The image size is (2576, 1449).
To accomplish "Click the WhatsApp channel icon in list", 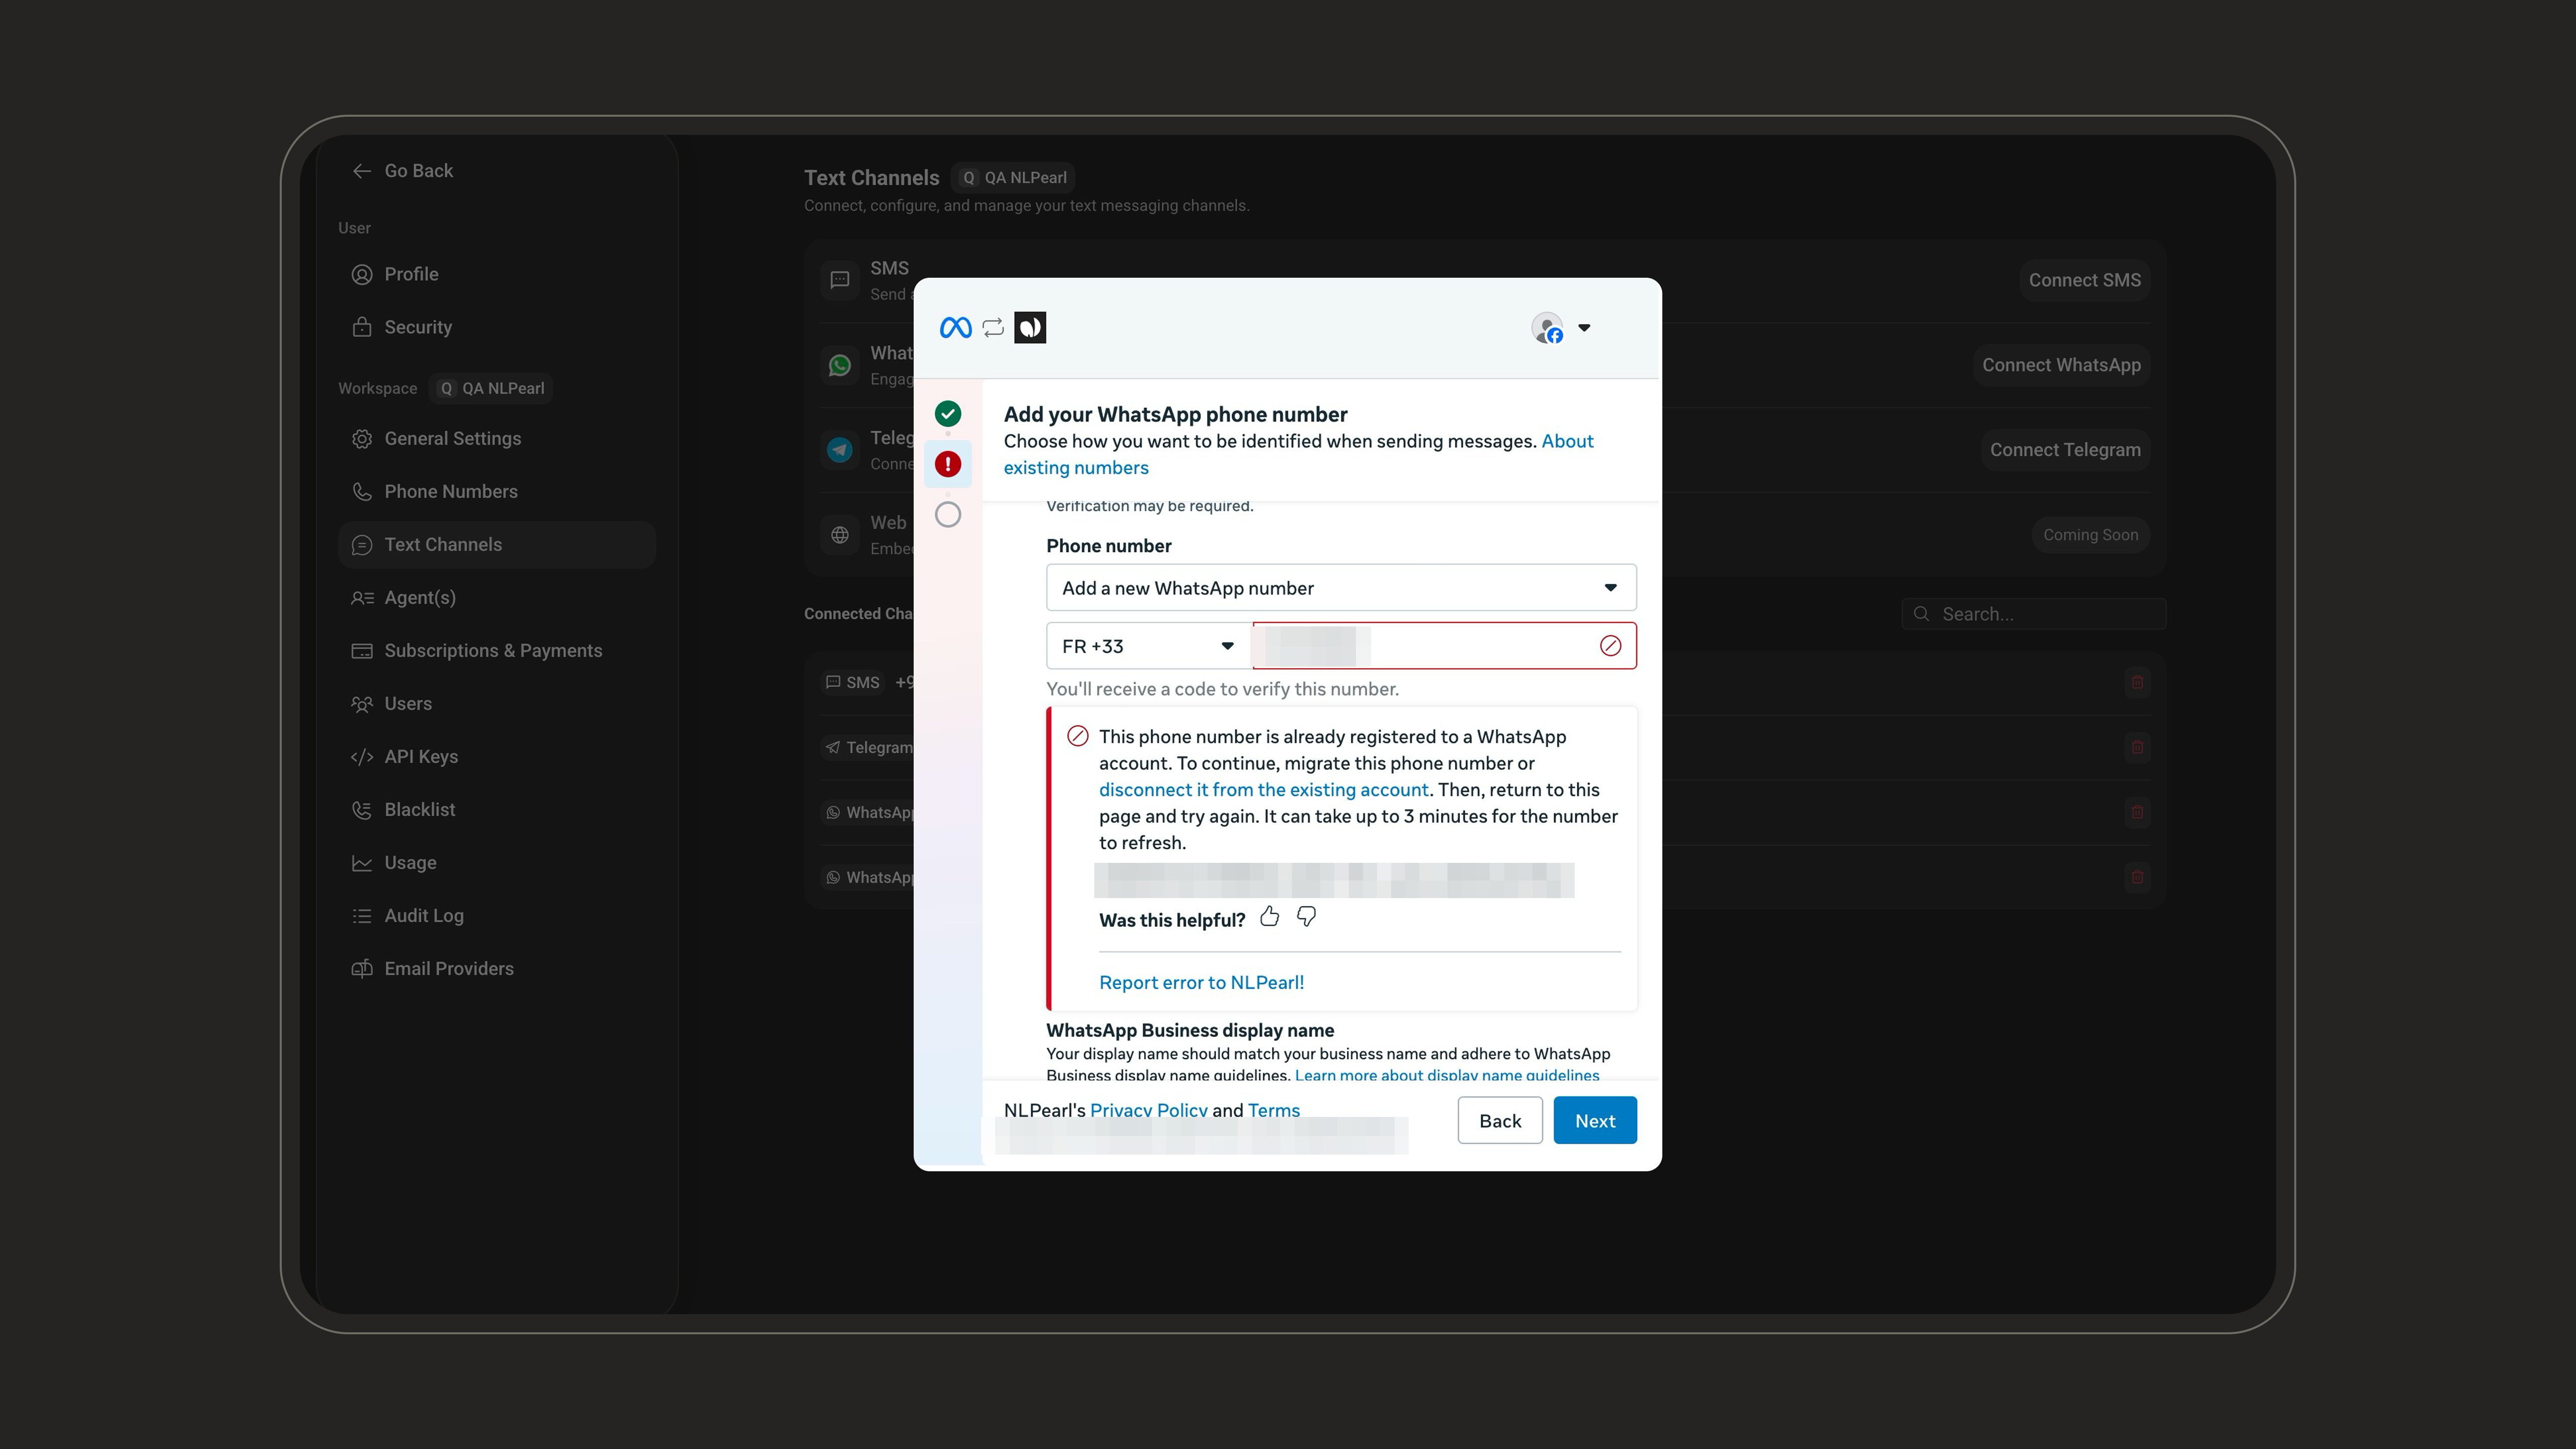I will point(840,365).
